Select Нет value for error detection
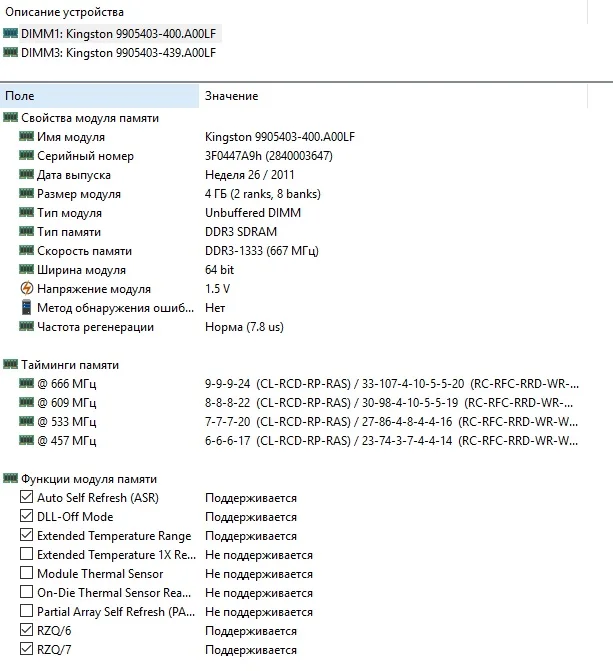 point(215,308)
